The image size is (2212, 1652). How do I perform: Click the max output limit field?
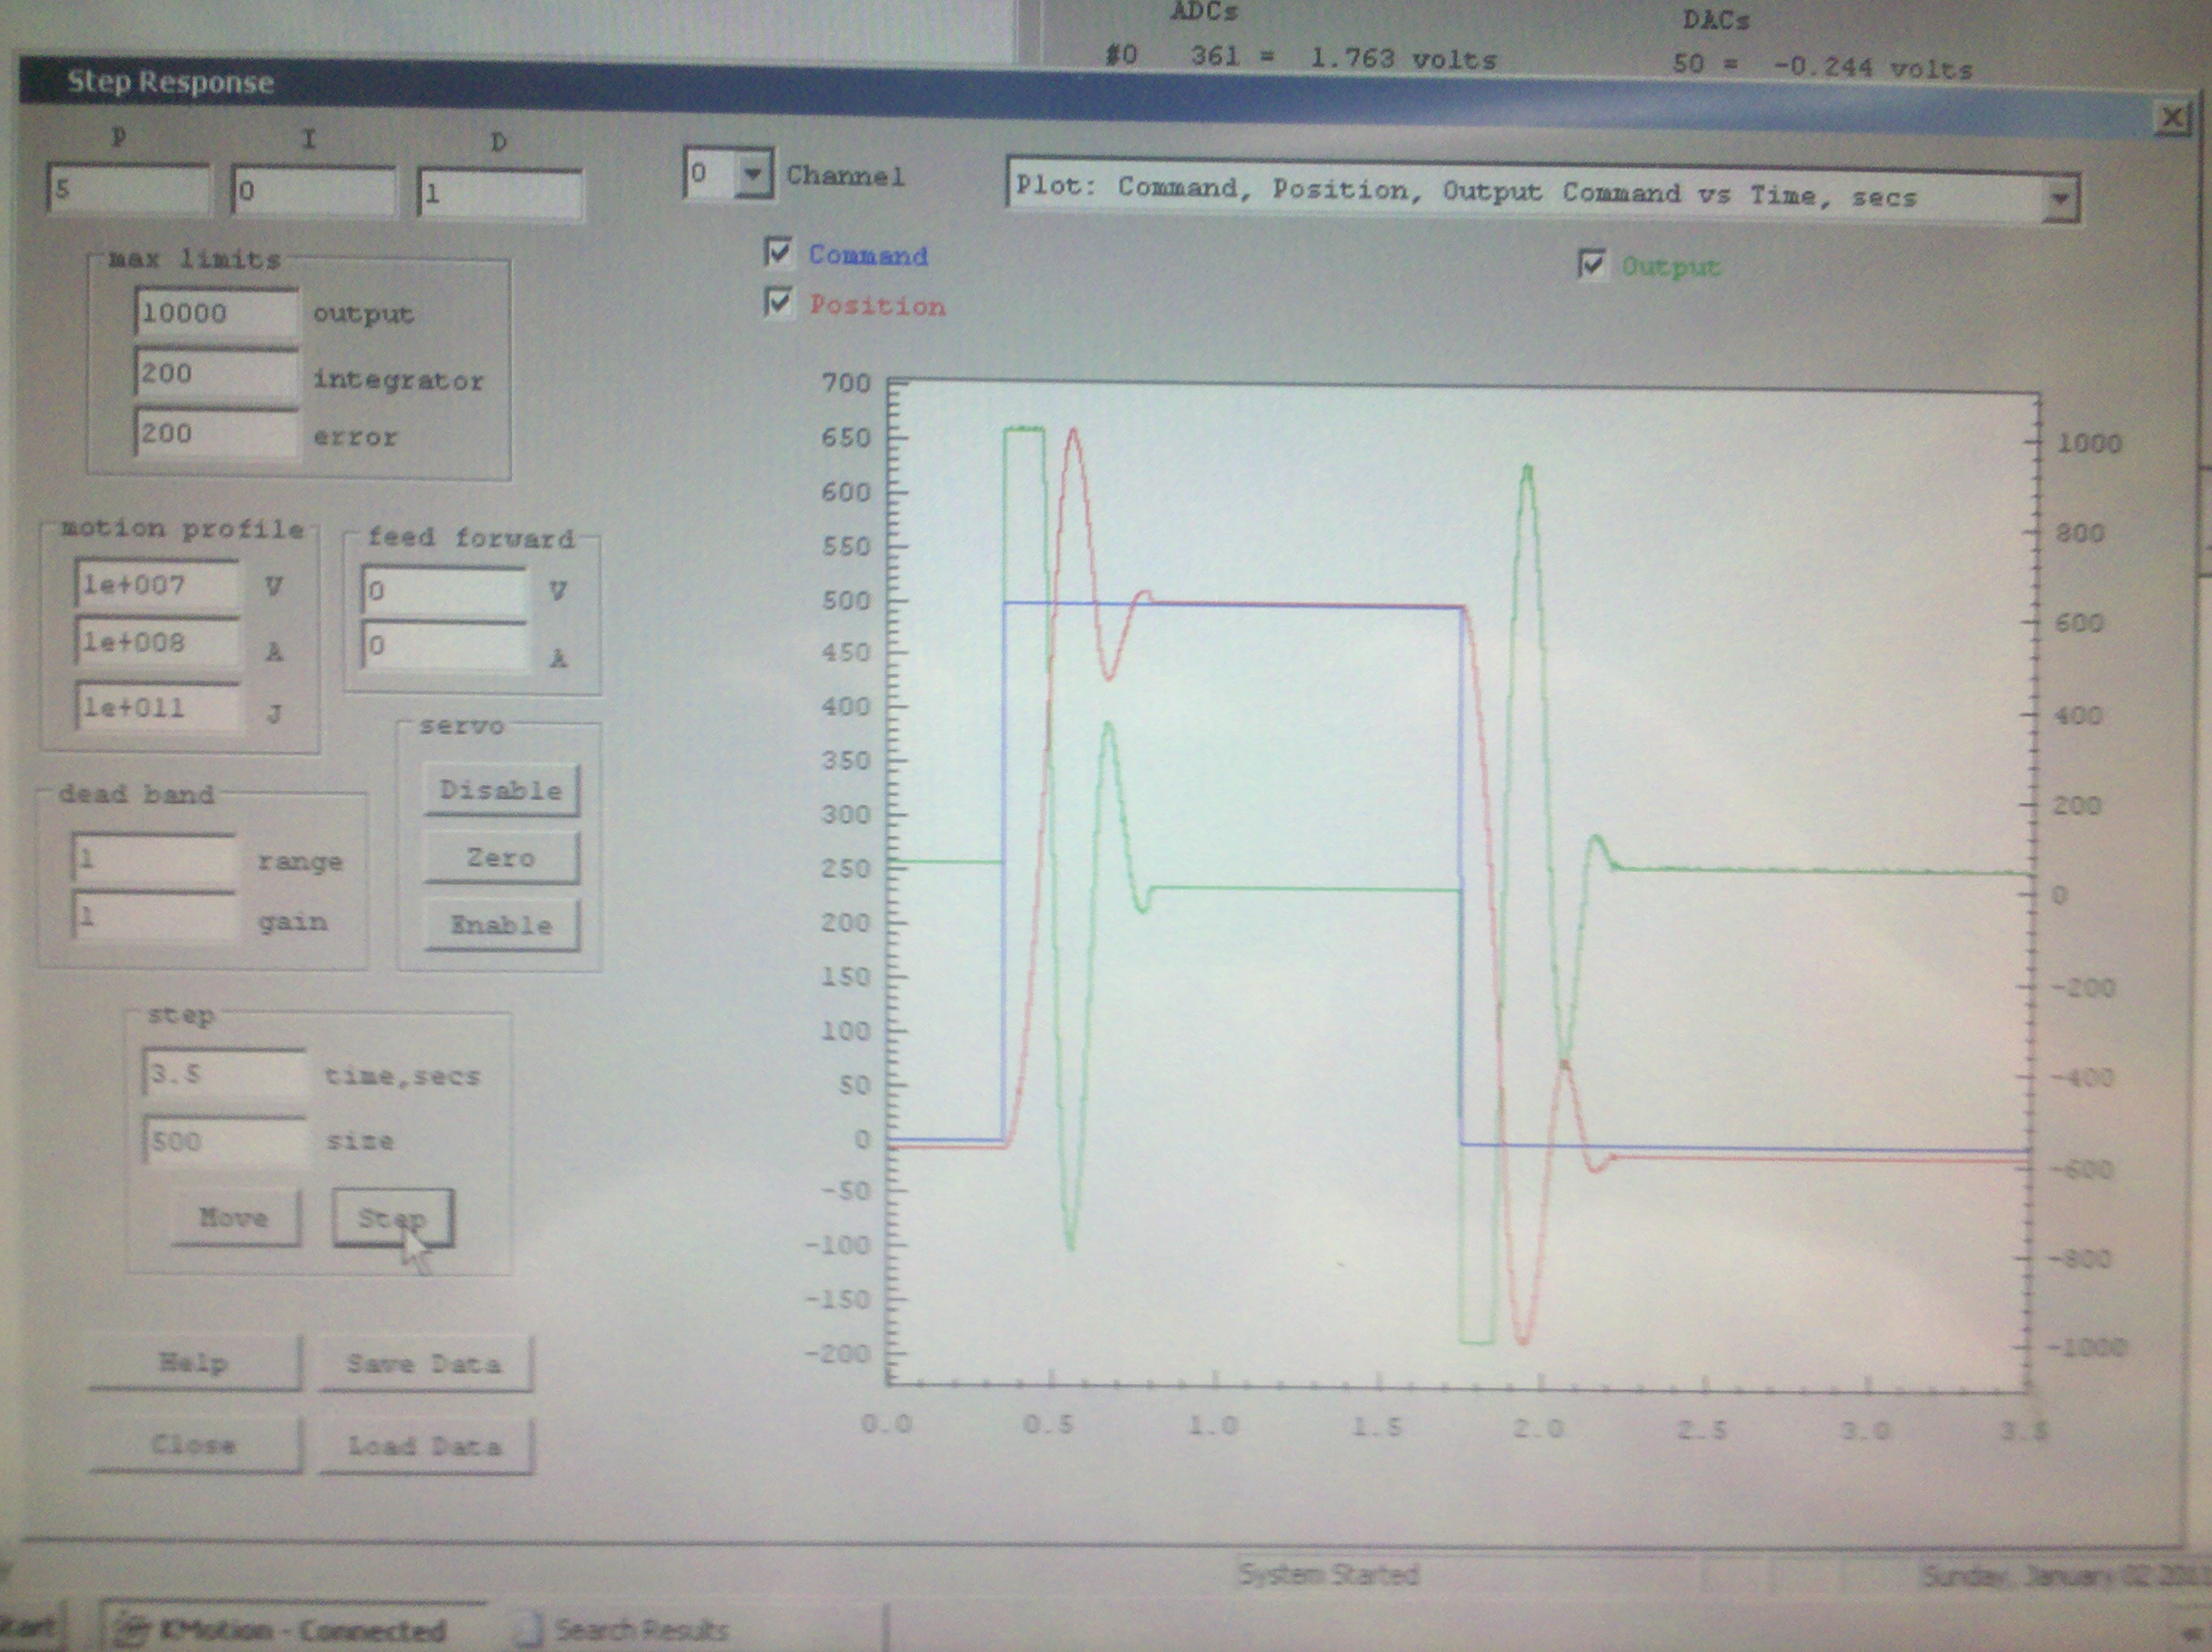pos(216,313)
